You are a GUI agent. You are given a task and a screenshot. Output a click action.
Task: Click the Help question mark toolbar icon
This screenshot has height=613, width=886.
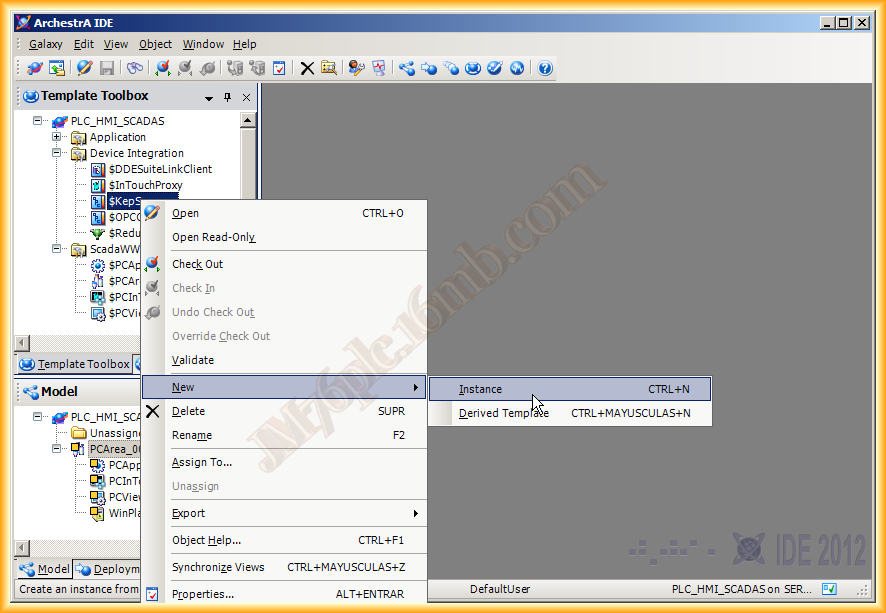click(545, 68)
